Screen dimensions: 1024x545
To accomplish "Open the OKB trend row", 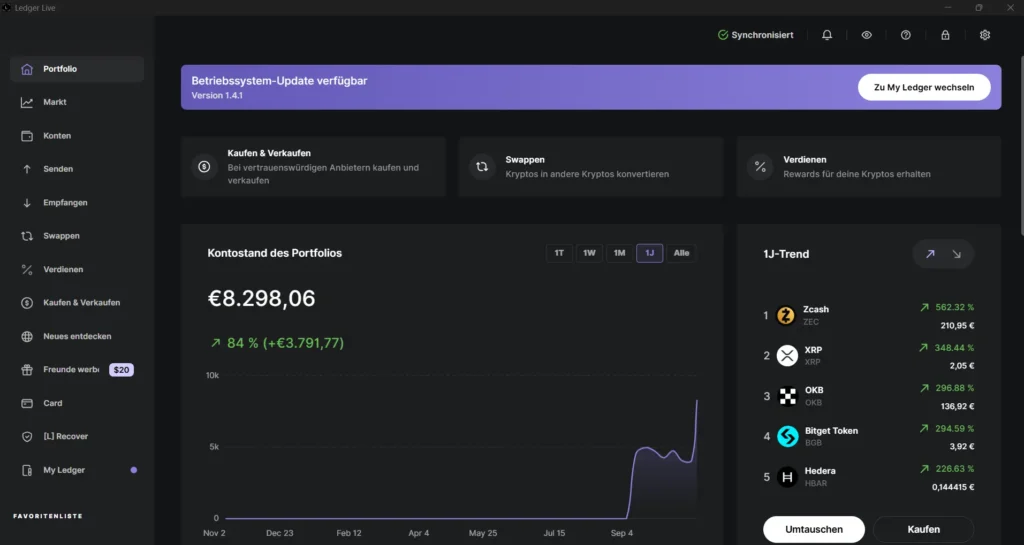I will click(x=869, y=396).
